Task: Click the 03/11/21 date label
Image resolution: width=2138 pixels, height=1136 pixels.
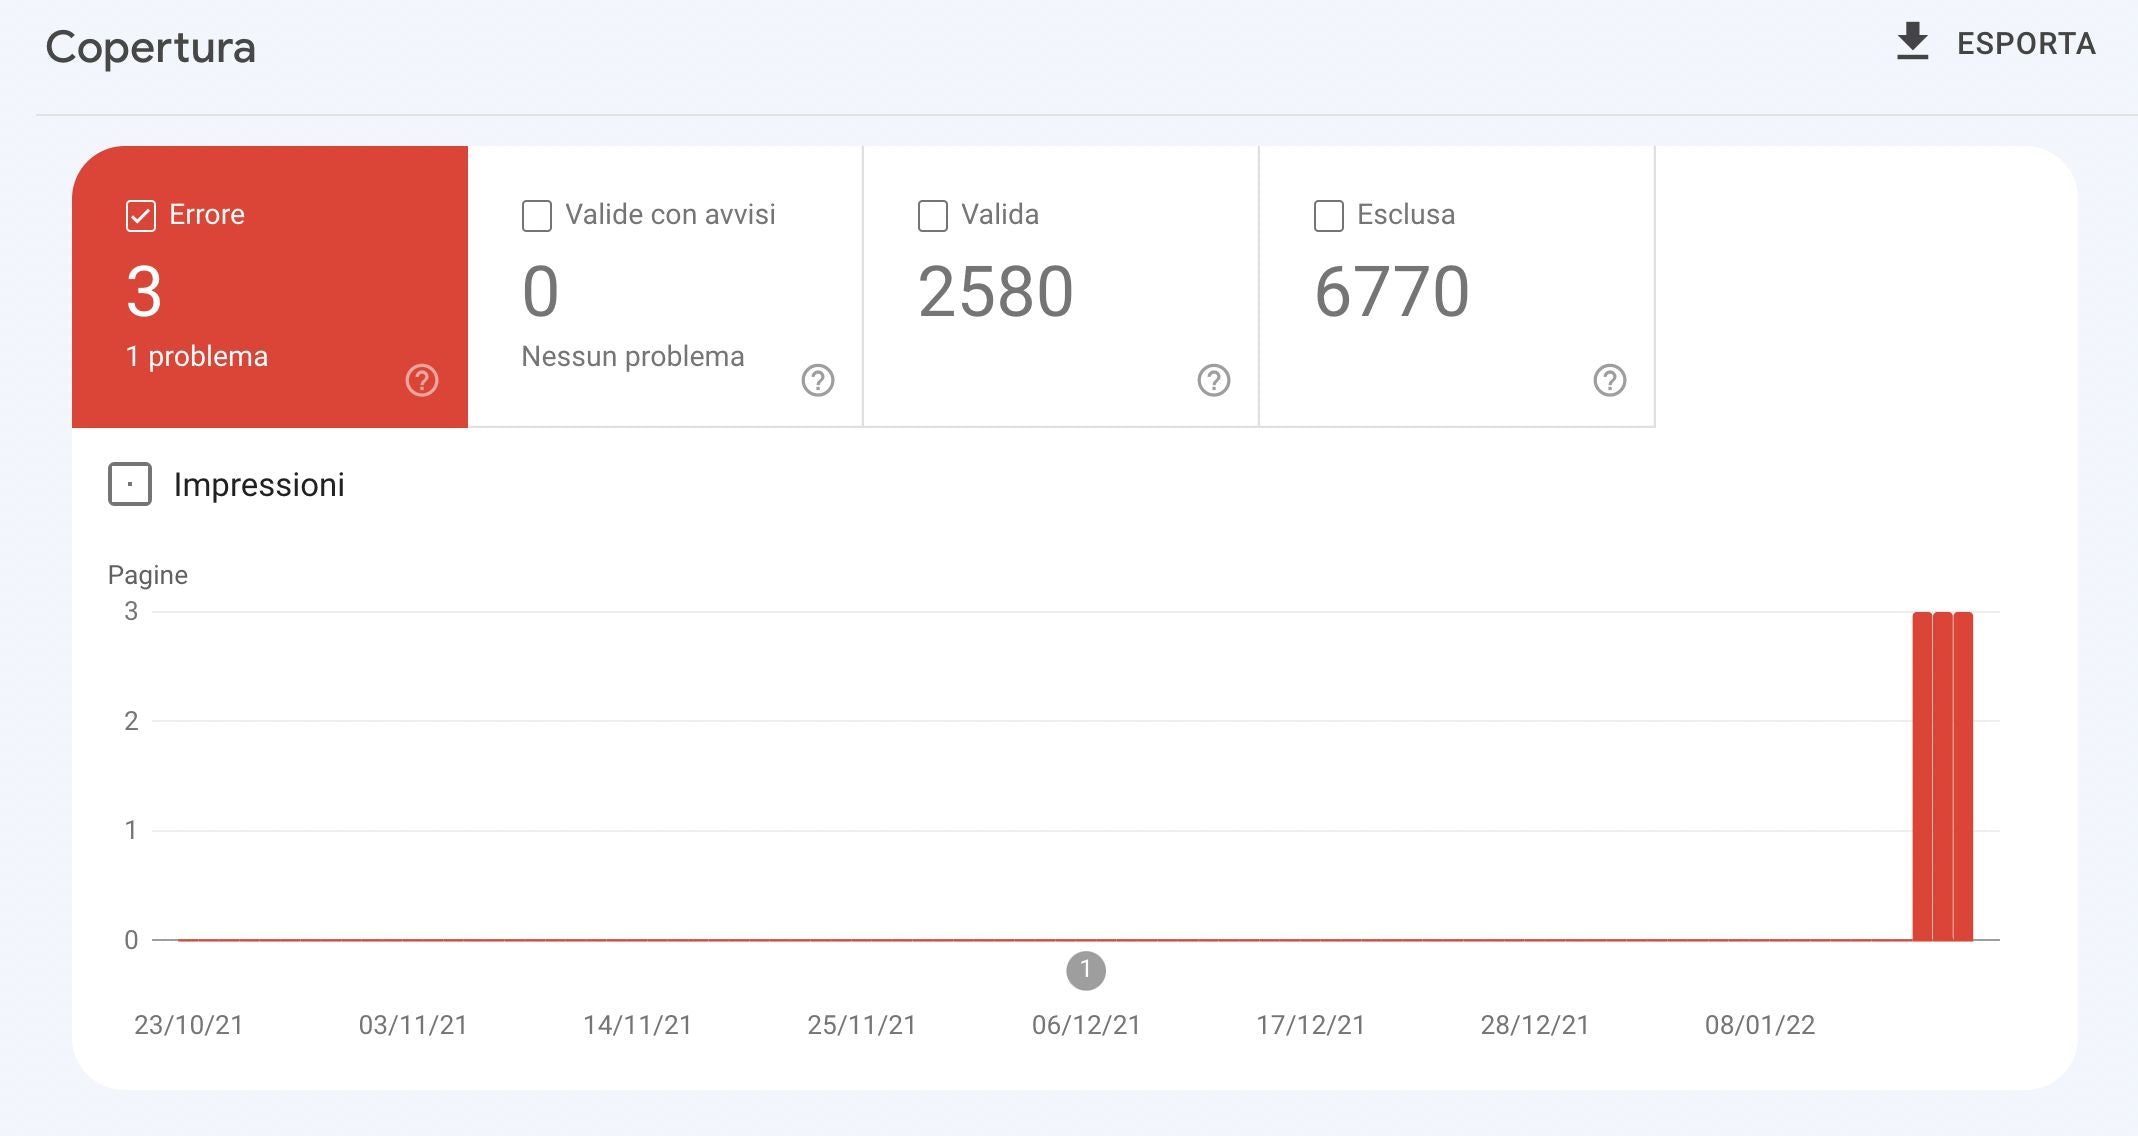Action: click(413, 1025)
